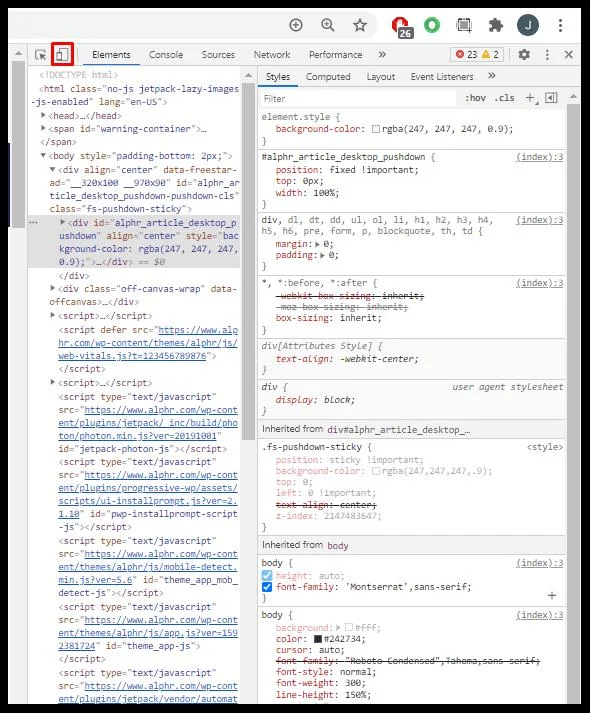Open the Performance tab
This screenshot has width=590, height=713.
[335, 55]
